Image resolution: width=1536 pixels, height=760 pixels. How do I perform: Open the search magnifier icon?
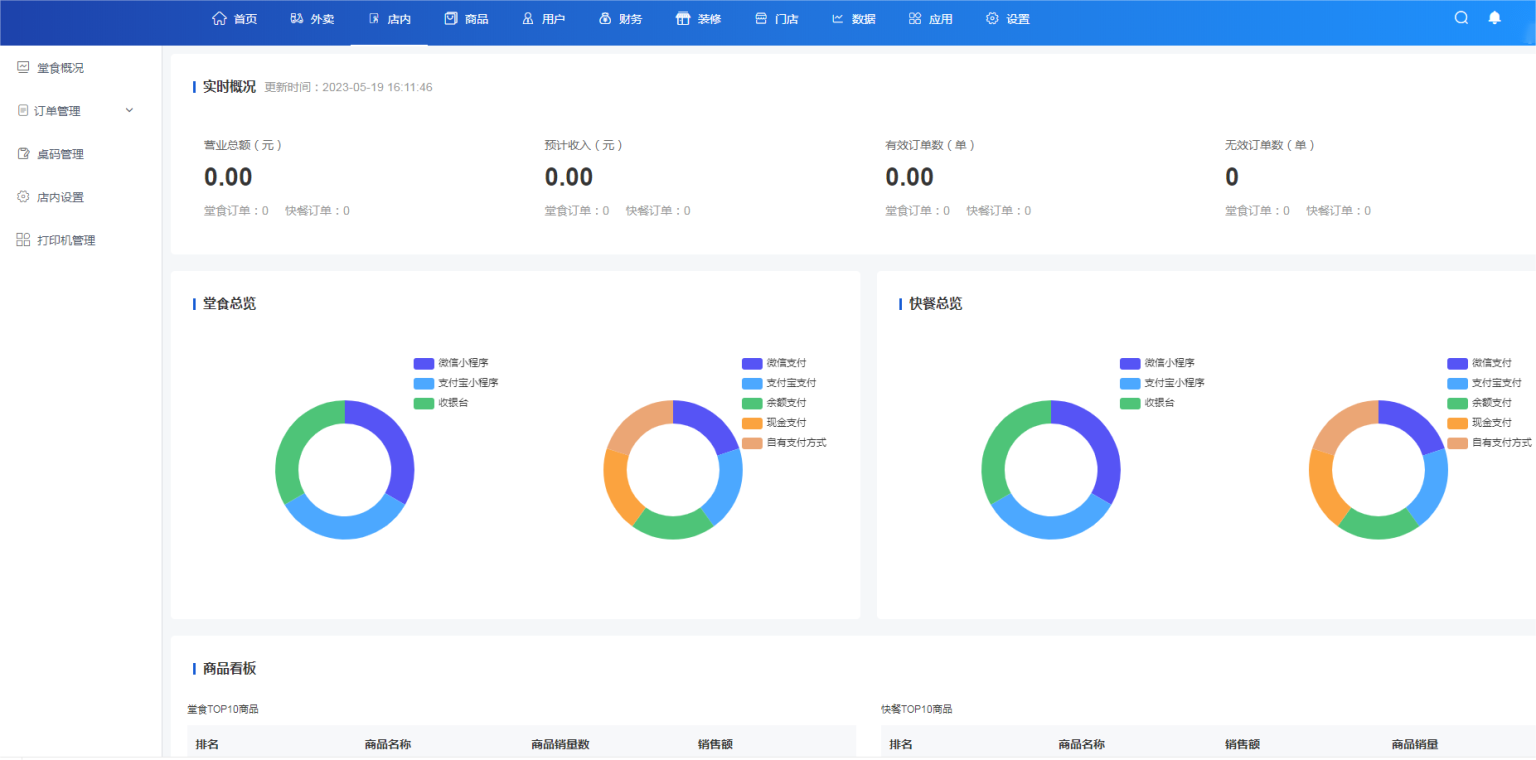[x=1460, y=17]
